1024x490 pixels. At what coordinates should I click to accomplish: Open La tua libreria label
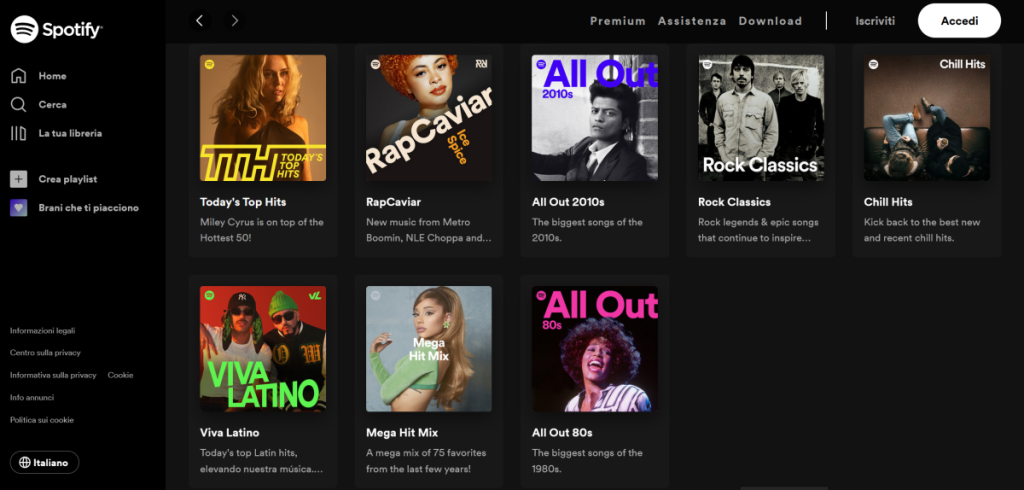tap(70, 133)
